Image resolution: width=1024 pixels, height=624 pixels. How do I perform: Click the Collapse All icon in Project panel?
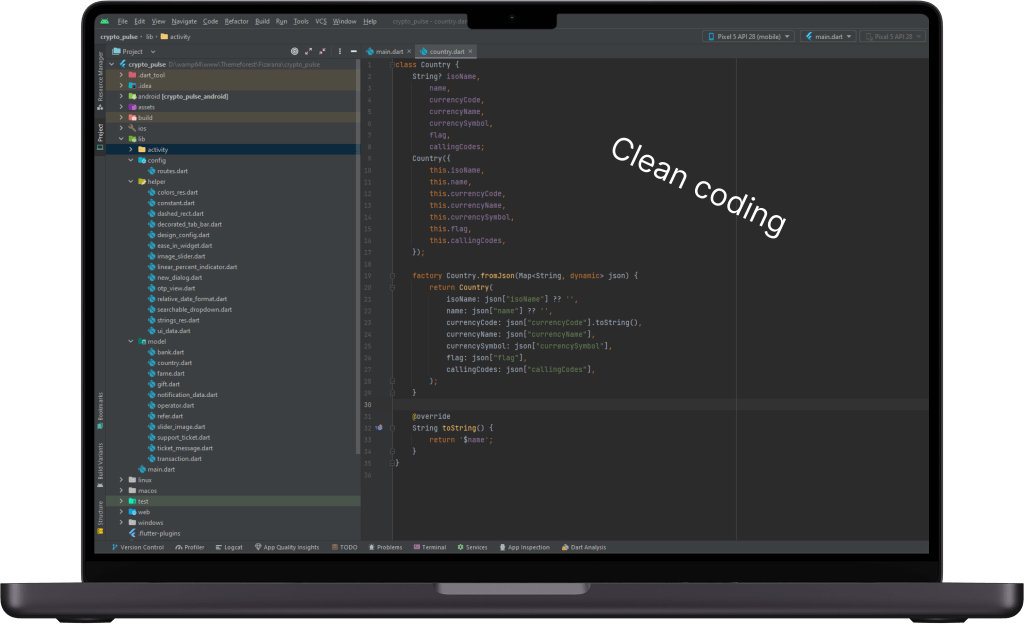(x=322, y=51)
